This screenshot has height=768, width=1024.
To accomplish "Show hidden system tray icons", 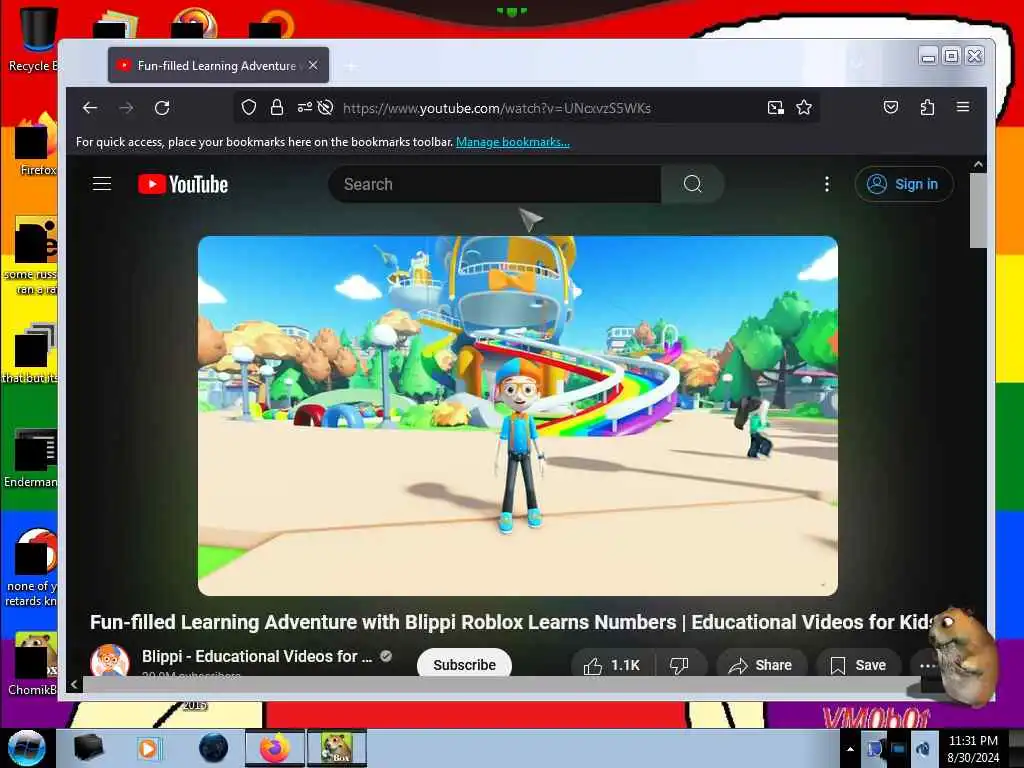I will [x=850, y=749].
